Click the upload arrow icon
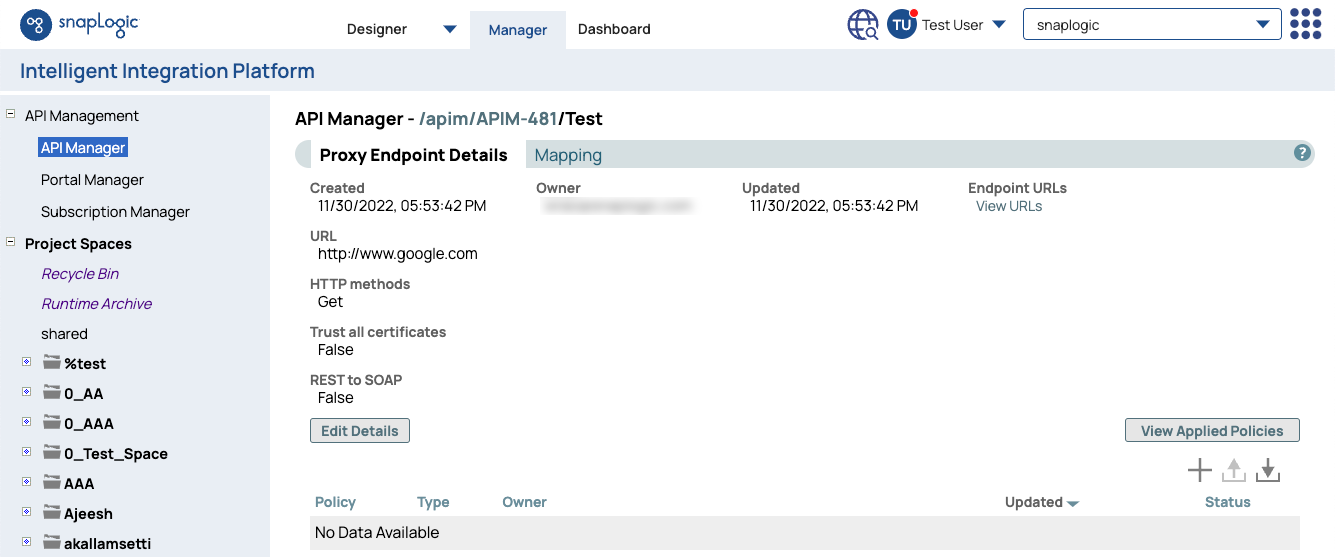Viewport: 1335px width, 557px height. [x=1234, y=470]
